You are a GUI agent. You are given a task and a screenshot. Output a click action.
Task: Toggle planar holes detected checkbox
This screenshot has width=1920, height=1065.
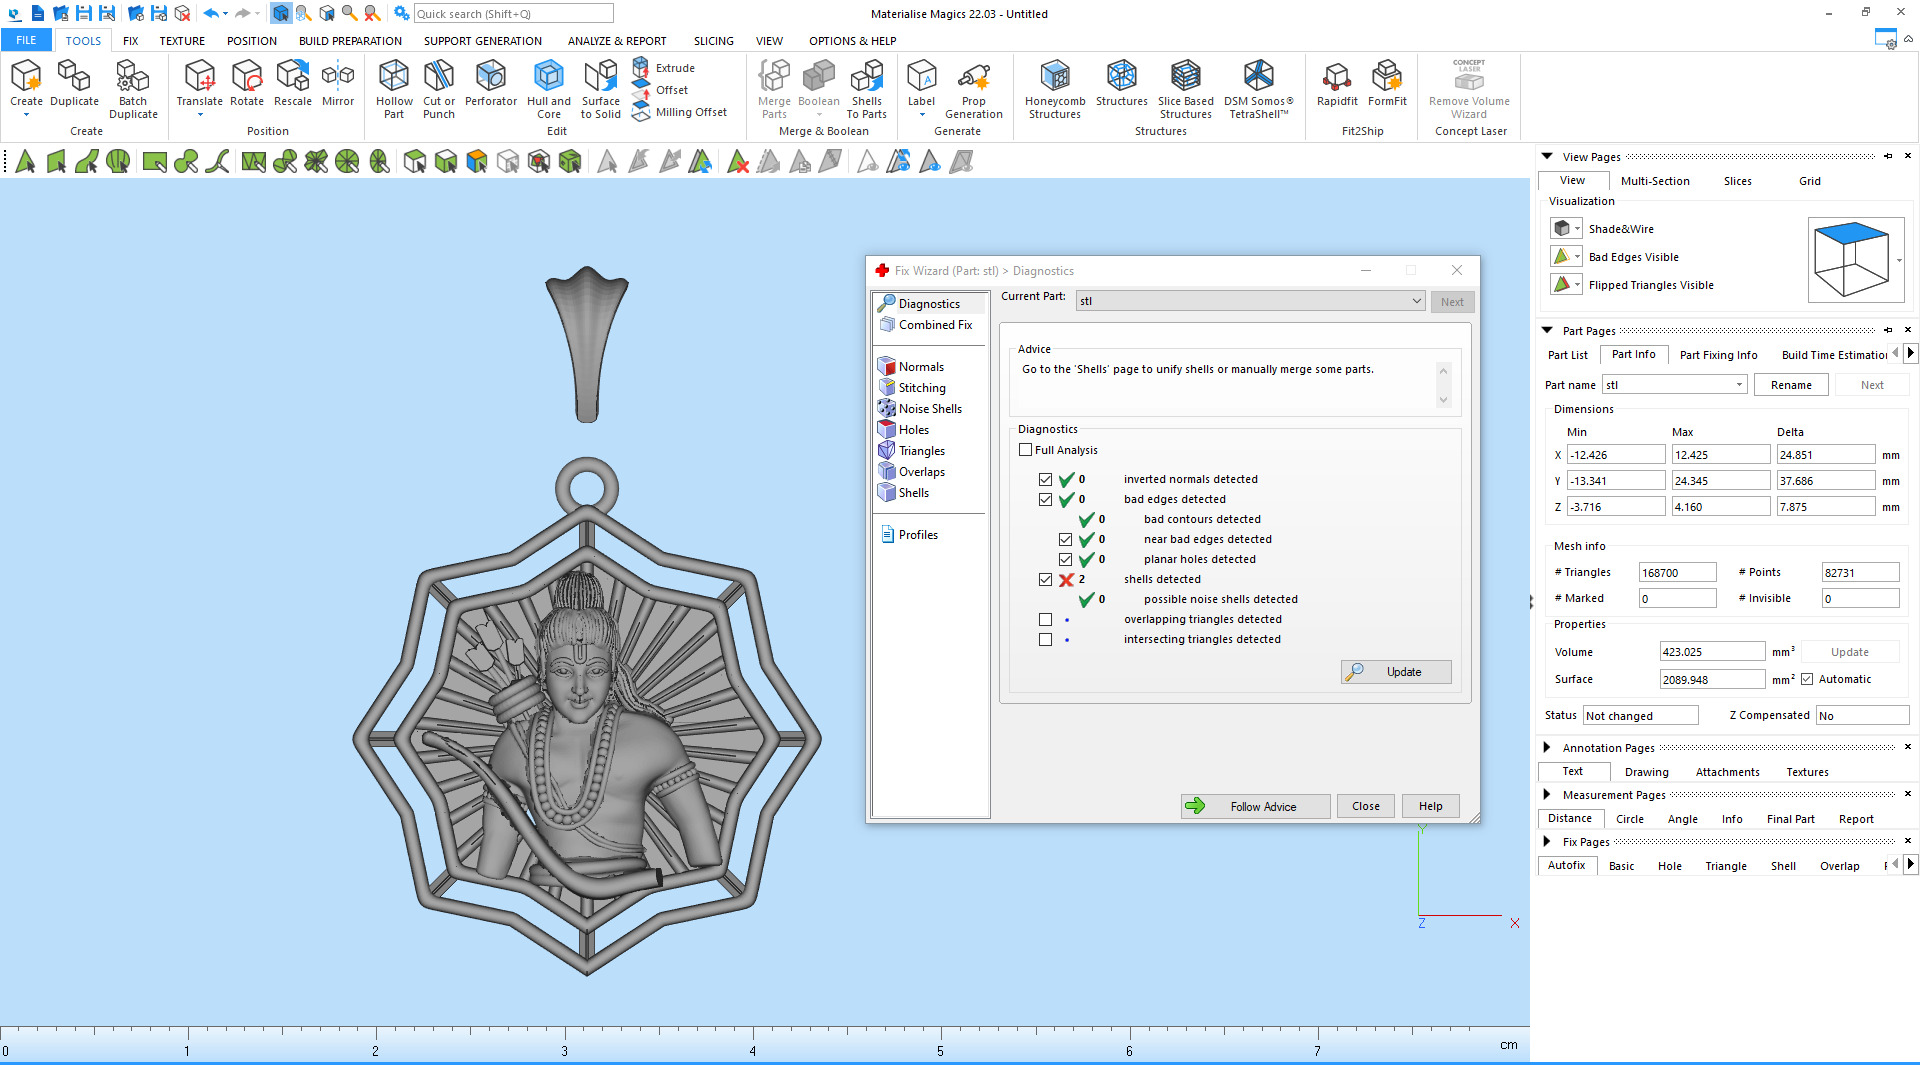[1065, 560]
